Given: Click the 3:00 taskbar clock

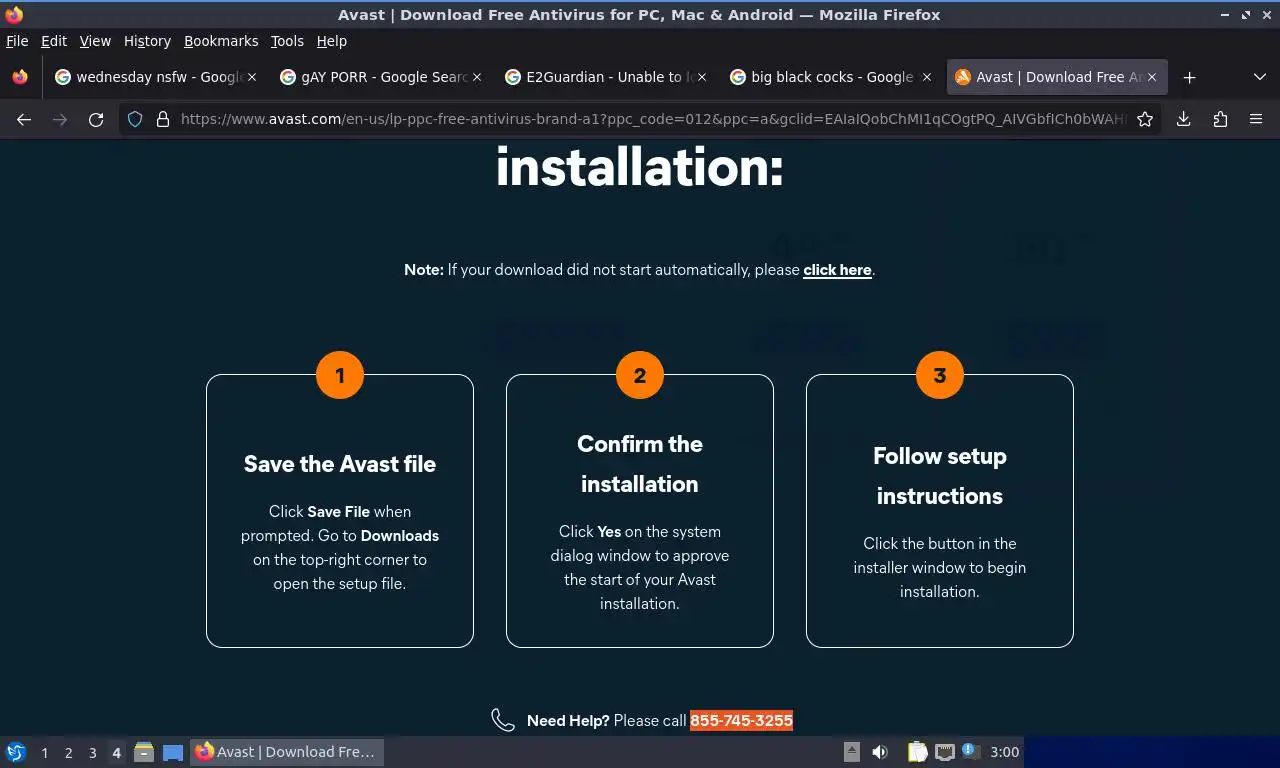Looking at the screenshot, I should (1004, 752).
